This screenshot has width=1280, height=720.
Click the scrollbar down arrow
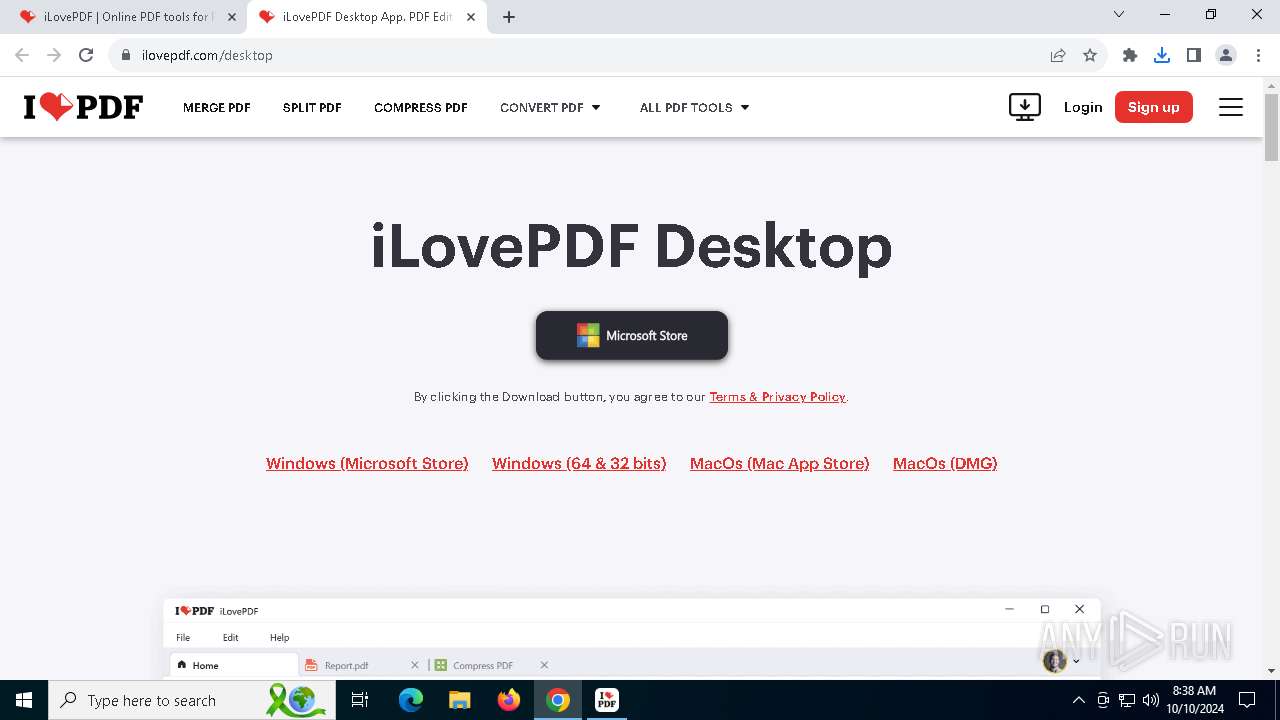[1271, 671]
